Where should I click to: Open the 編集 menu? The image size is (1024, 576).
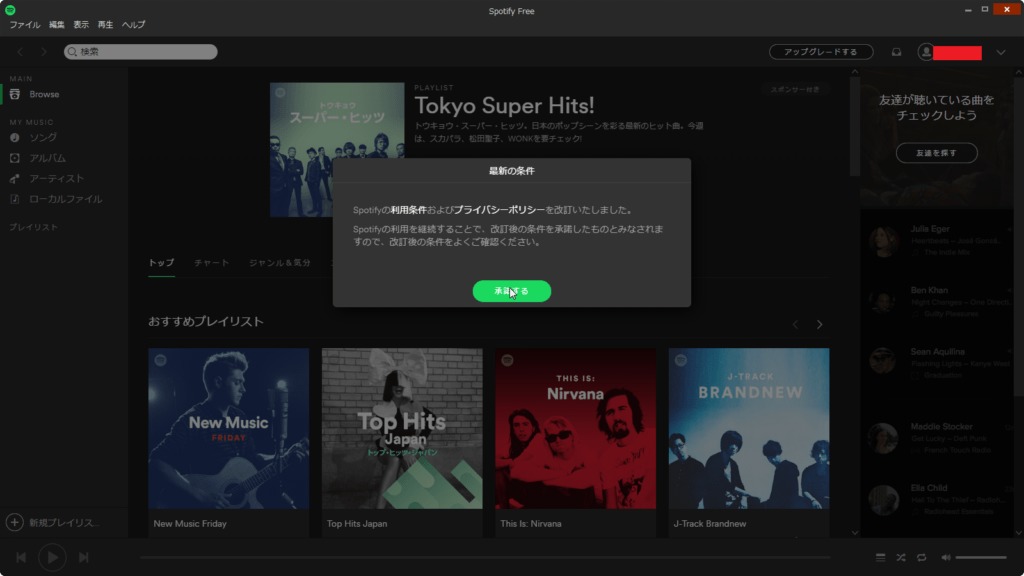[57, 25]
